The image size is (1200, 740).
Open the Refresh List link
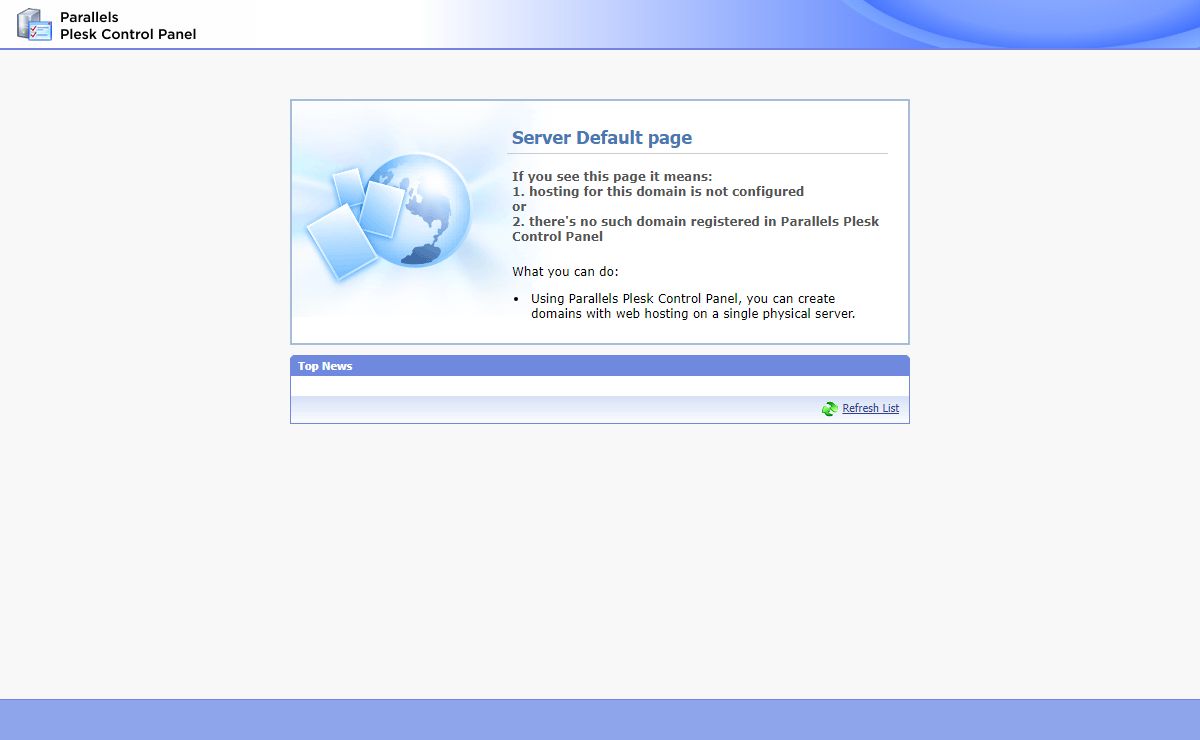[871, 408]
